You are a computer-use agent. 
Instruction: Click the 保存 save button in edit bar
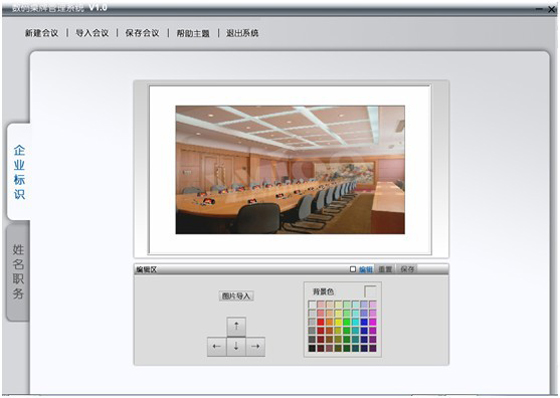pyautogui.click(x=407, y=269)
